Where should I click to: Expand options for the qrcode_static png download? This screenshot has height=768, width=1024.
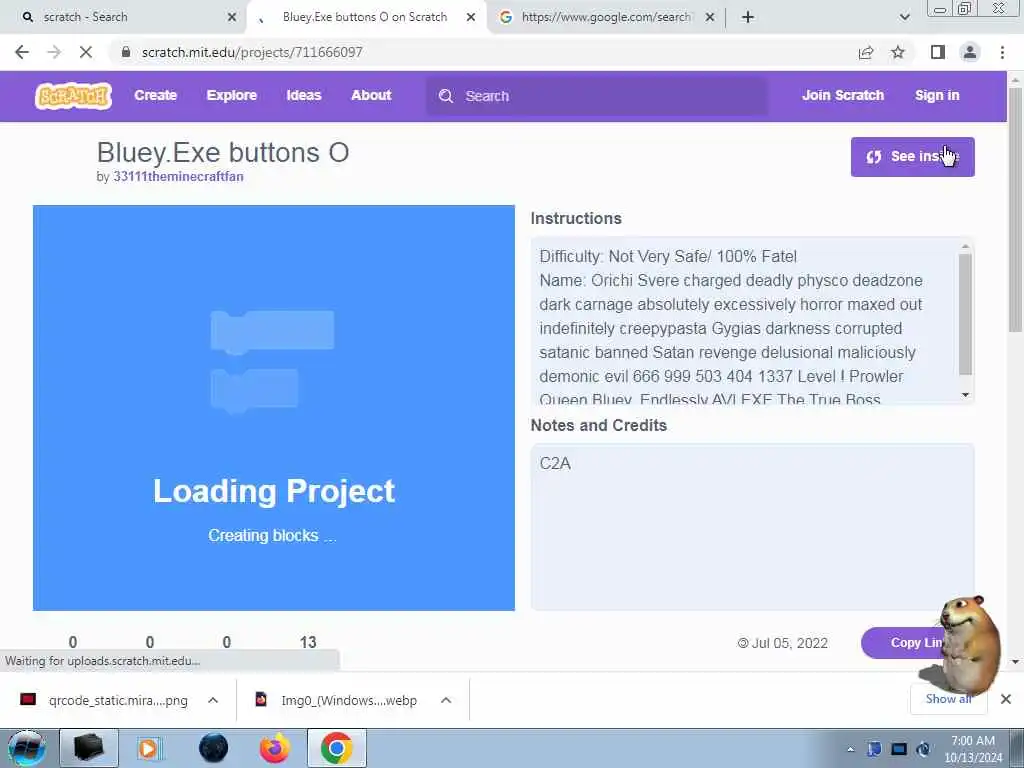pos(213,700)
